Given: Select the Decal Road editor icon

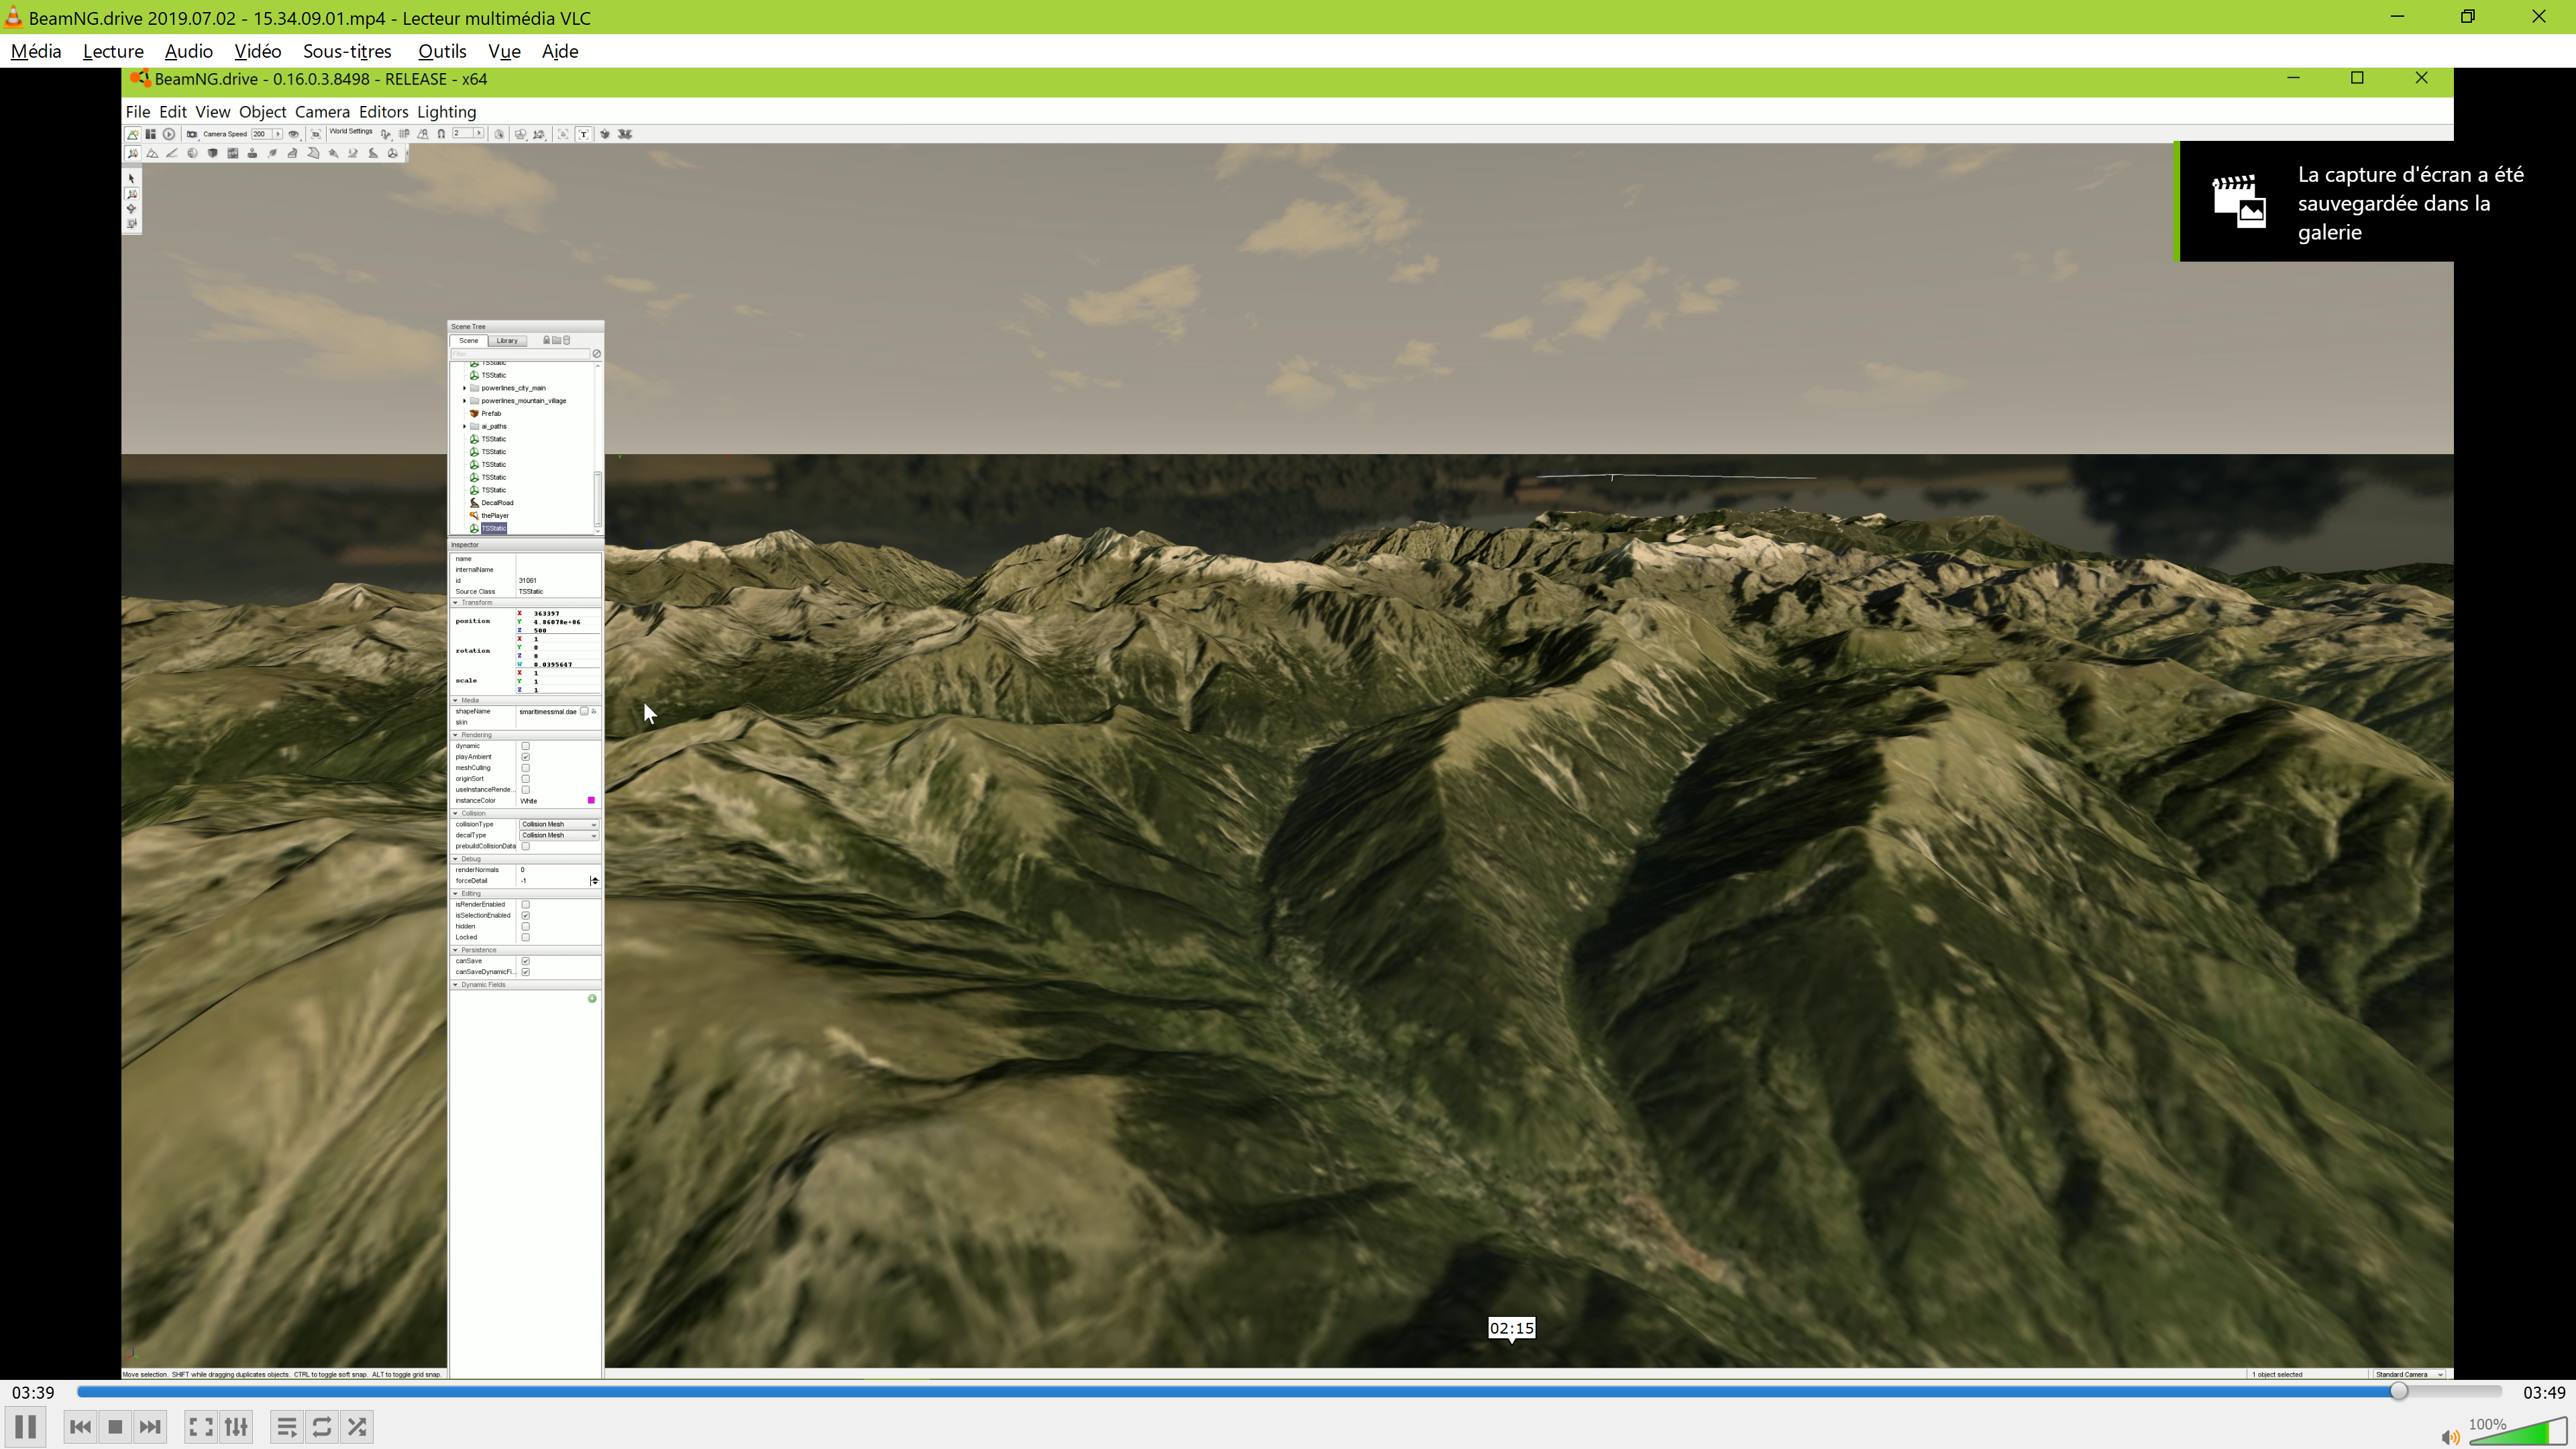Looking at the screenshot, I should 373,154.
